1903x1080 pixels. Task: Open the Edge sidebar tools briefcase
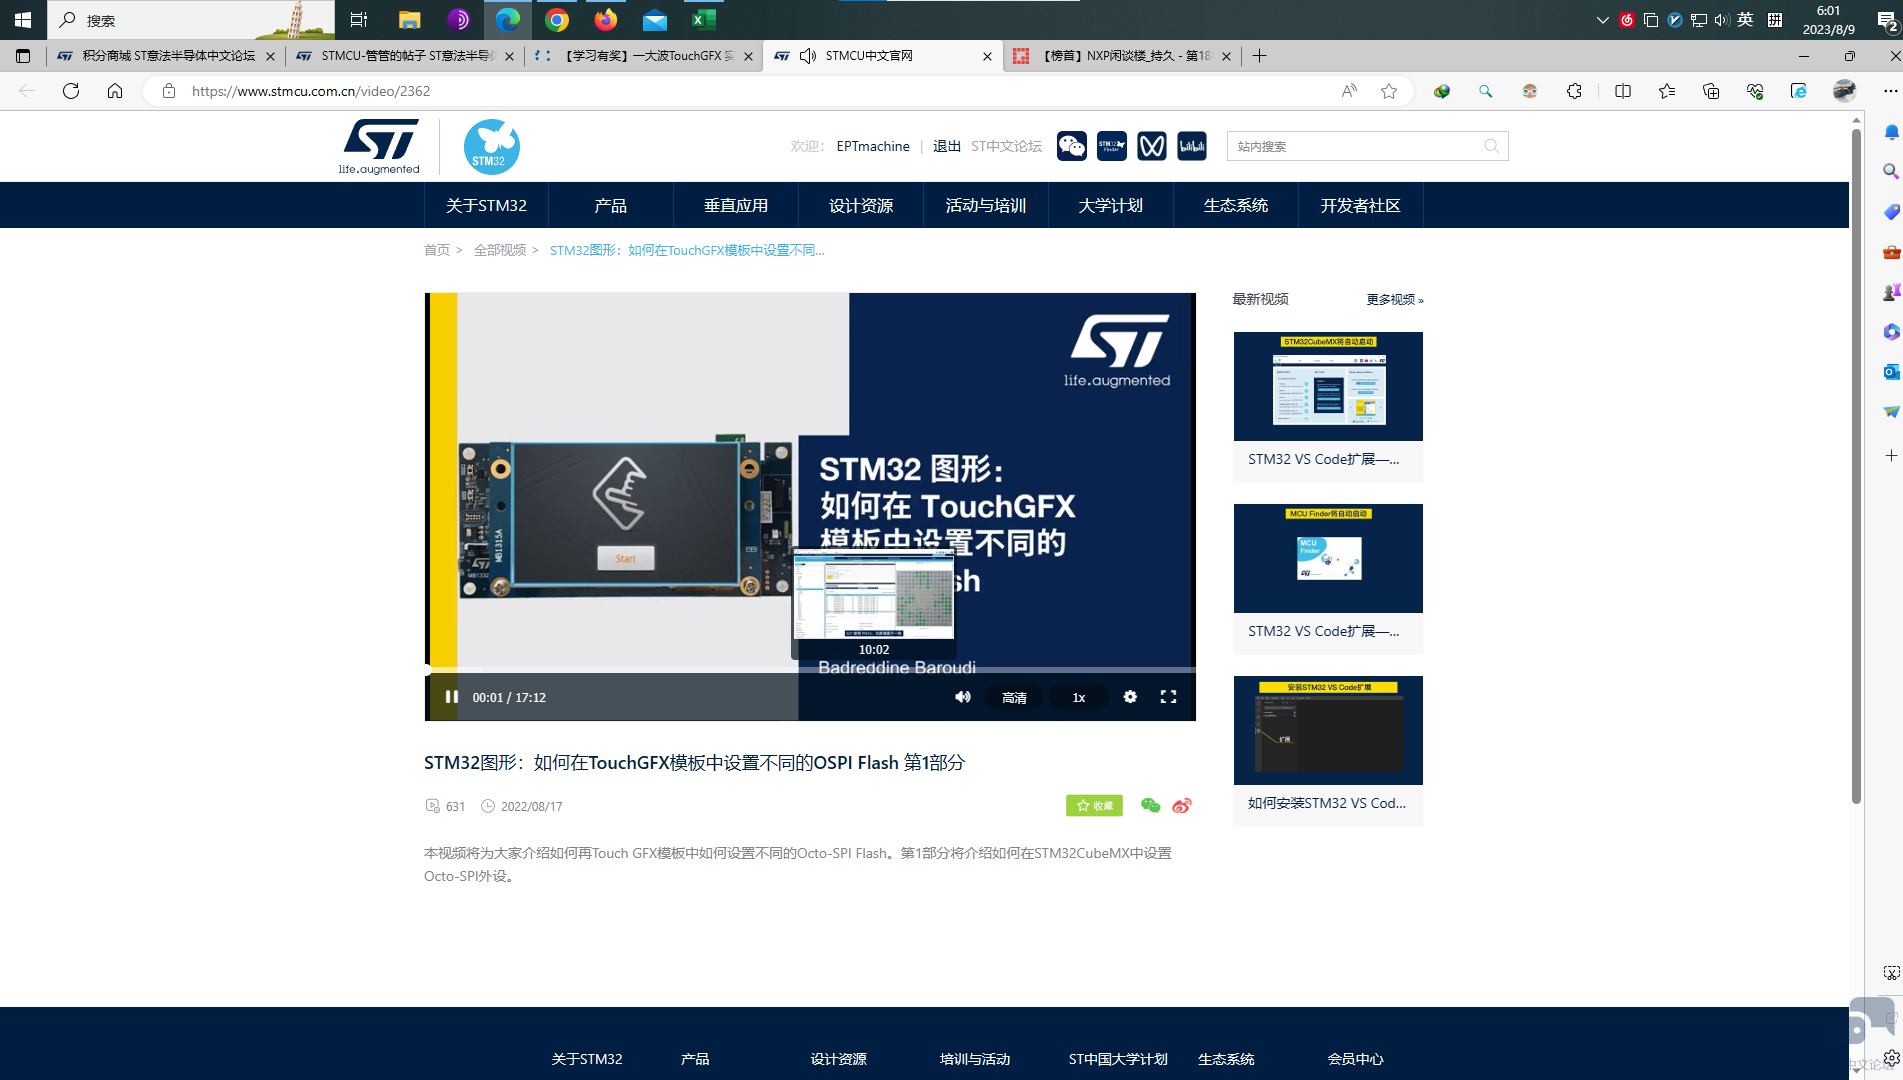(1891, 252)
